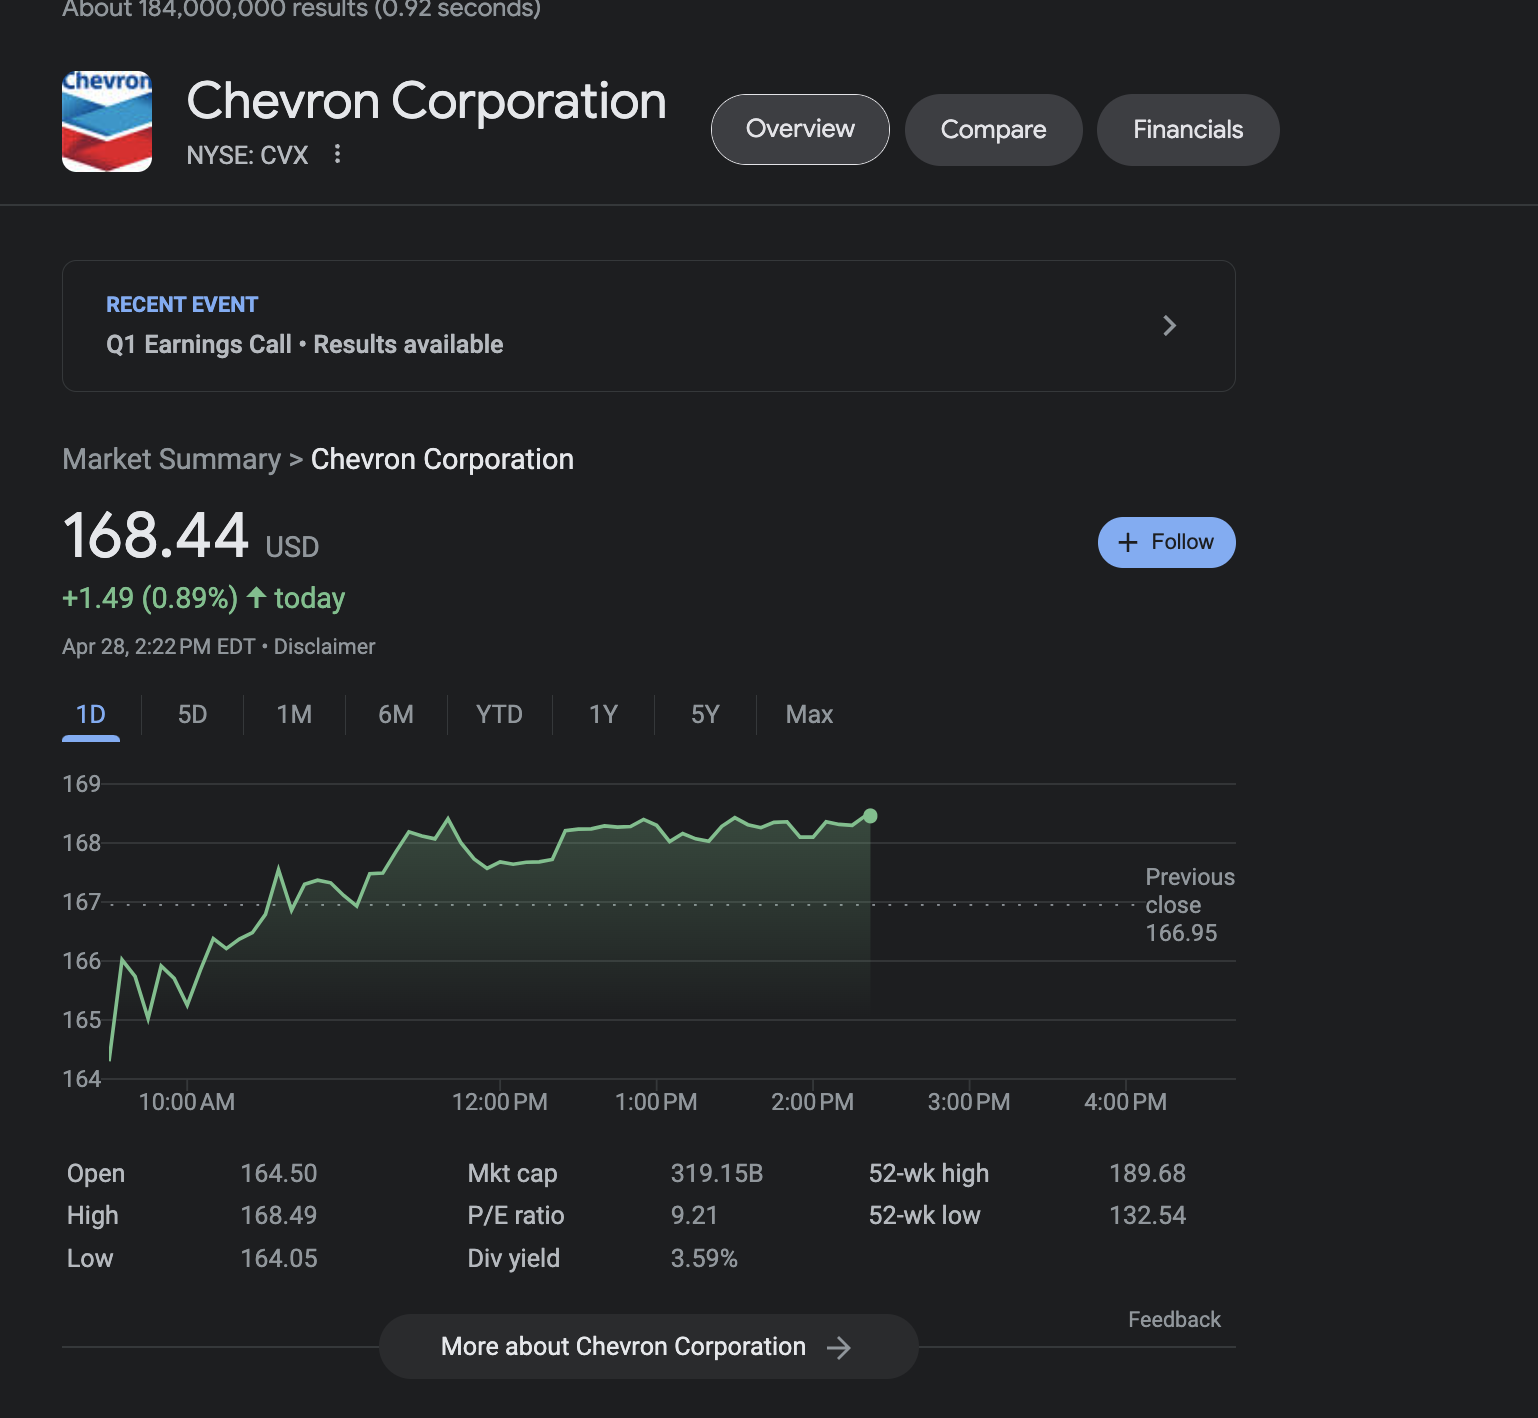Viewport: 1538px width, 1418px height.
Task: Open the Financials tab
Action: click(1187, 130)
